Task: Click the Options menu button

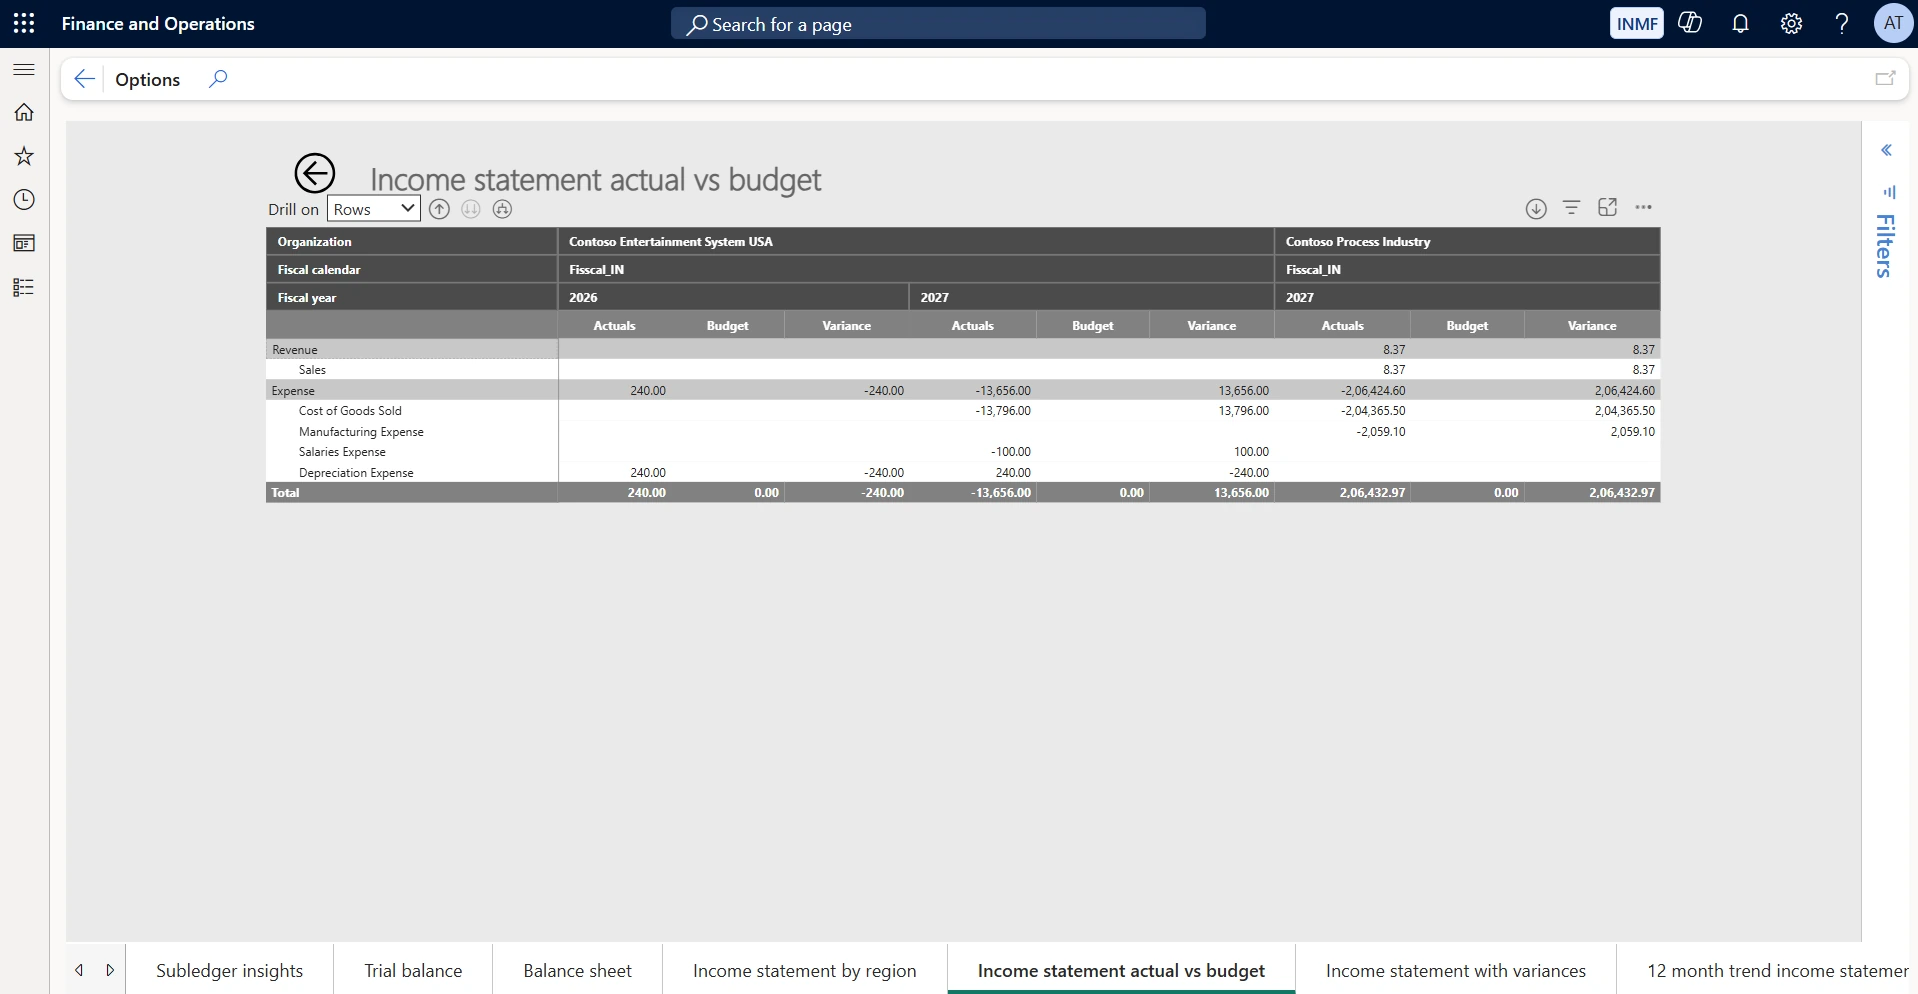Action: point(148,79)
